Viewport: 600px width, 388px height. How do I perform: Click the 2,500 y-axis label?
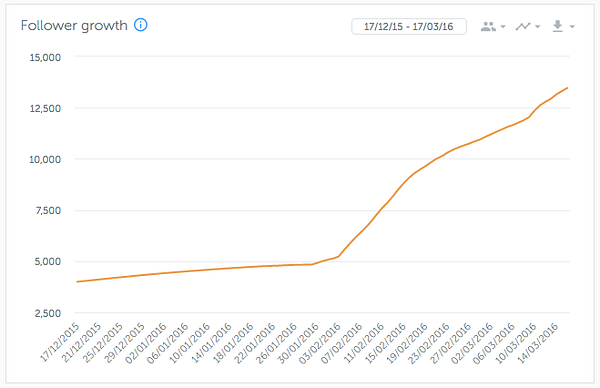(x=47, y=313)
